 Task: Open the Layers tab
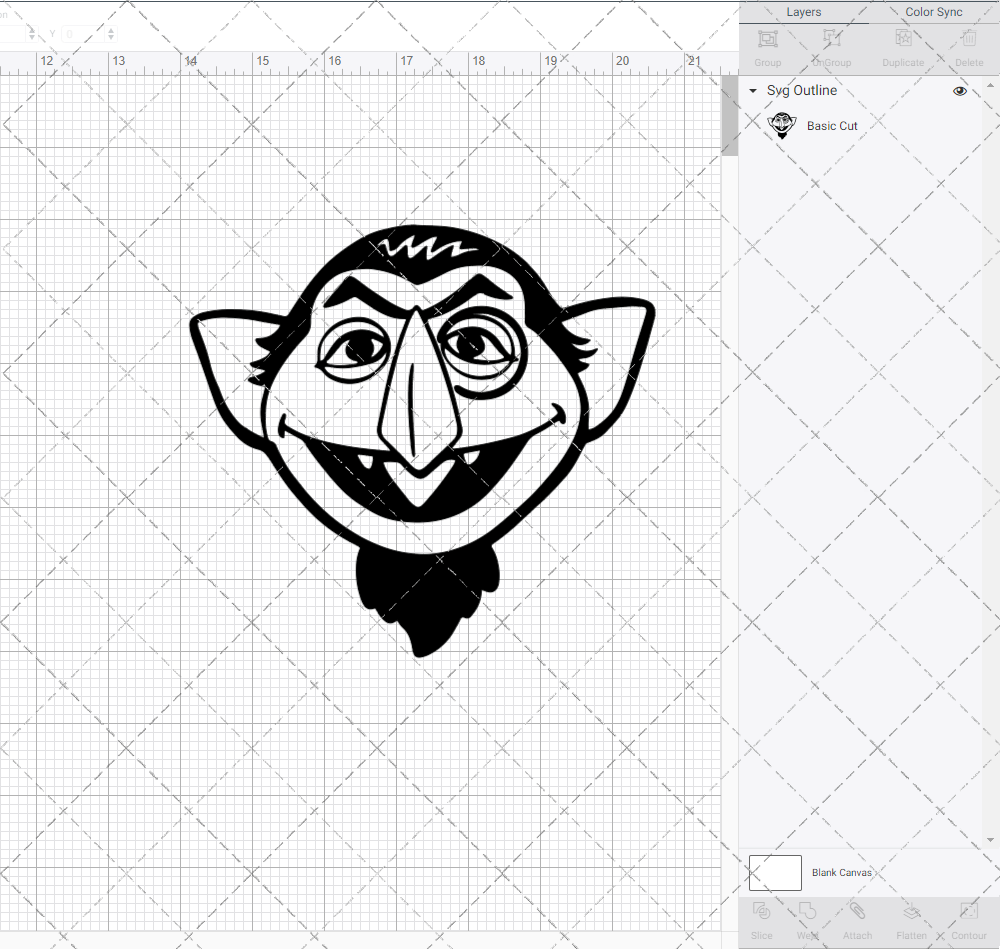[803, 12]
